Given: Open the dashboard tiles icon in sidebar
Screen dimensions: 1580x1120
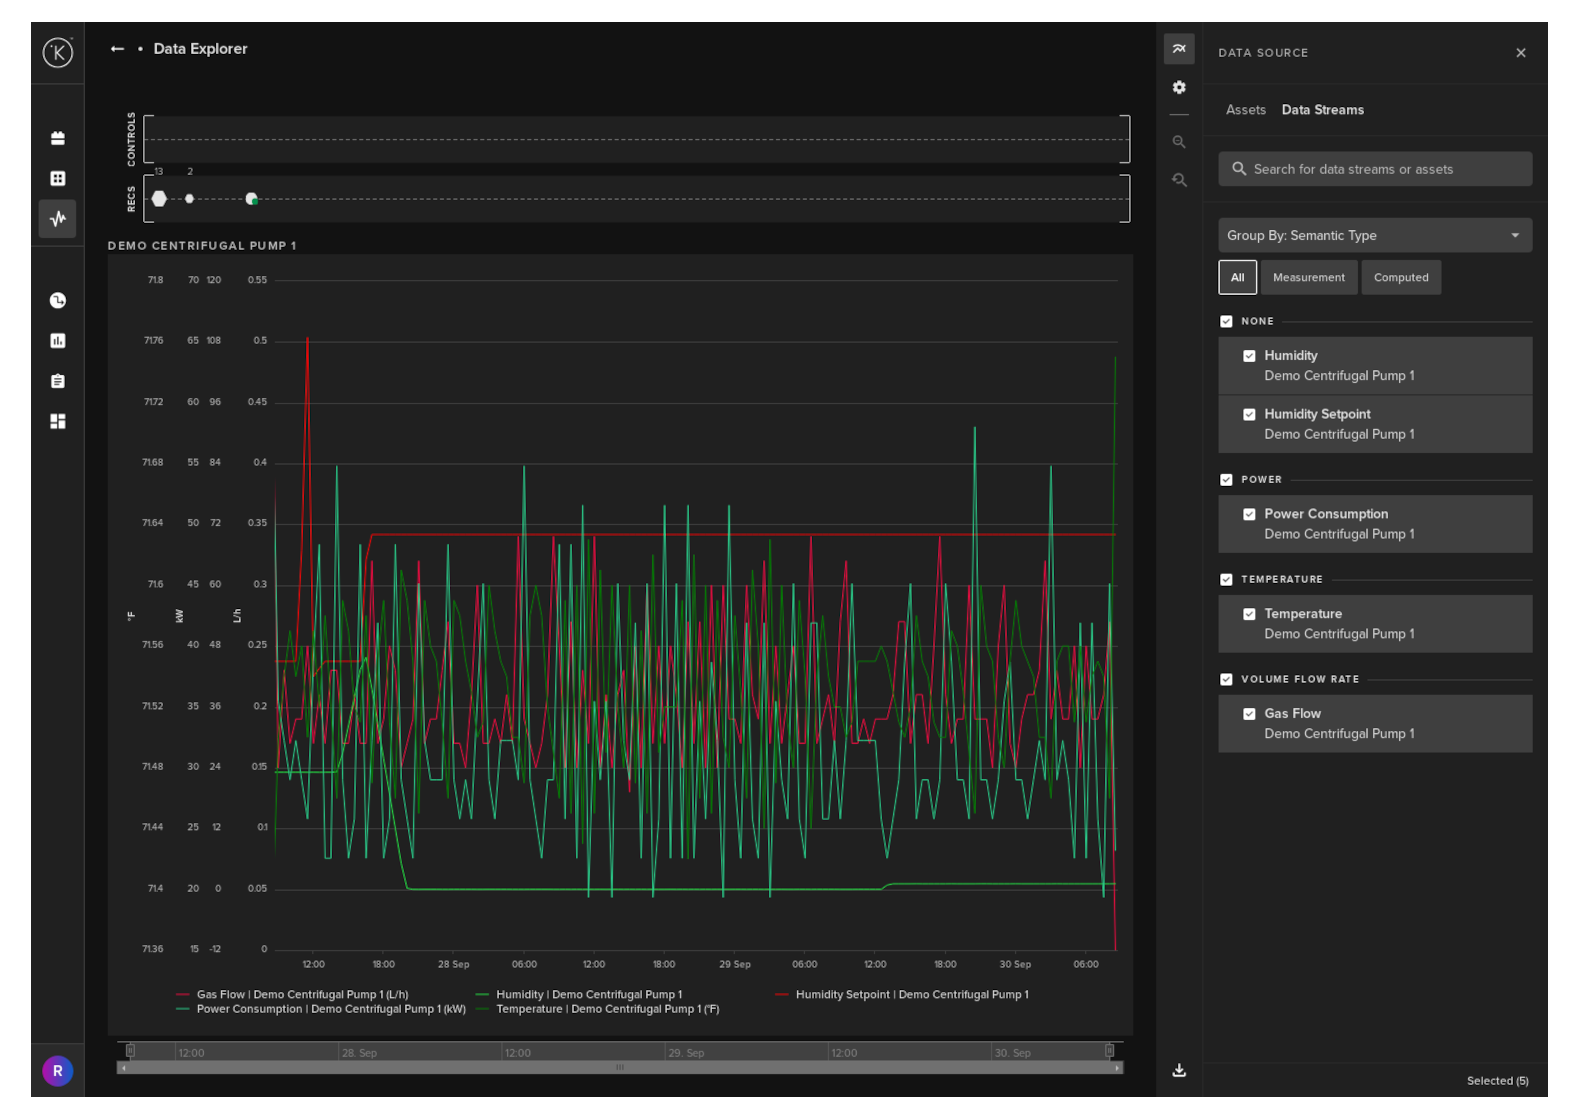Looking at the screenshot, I should point(58,421).
